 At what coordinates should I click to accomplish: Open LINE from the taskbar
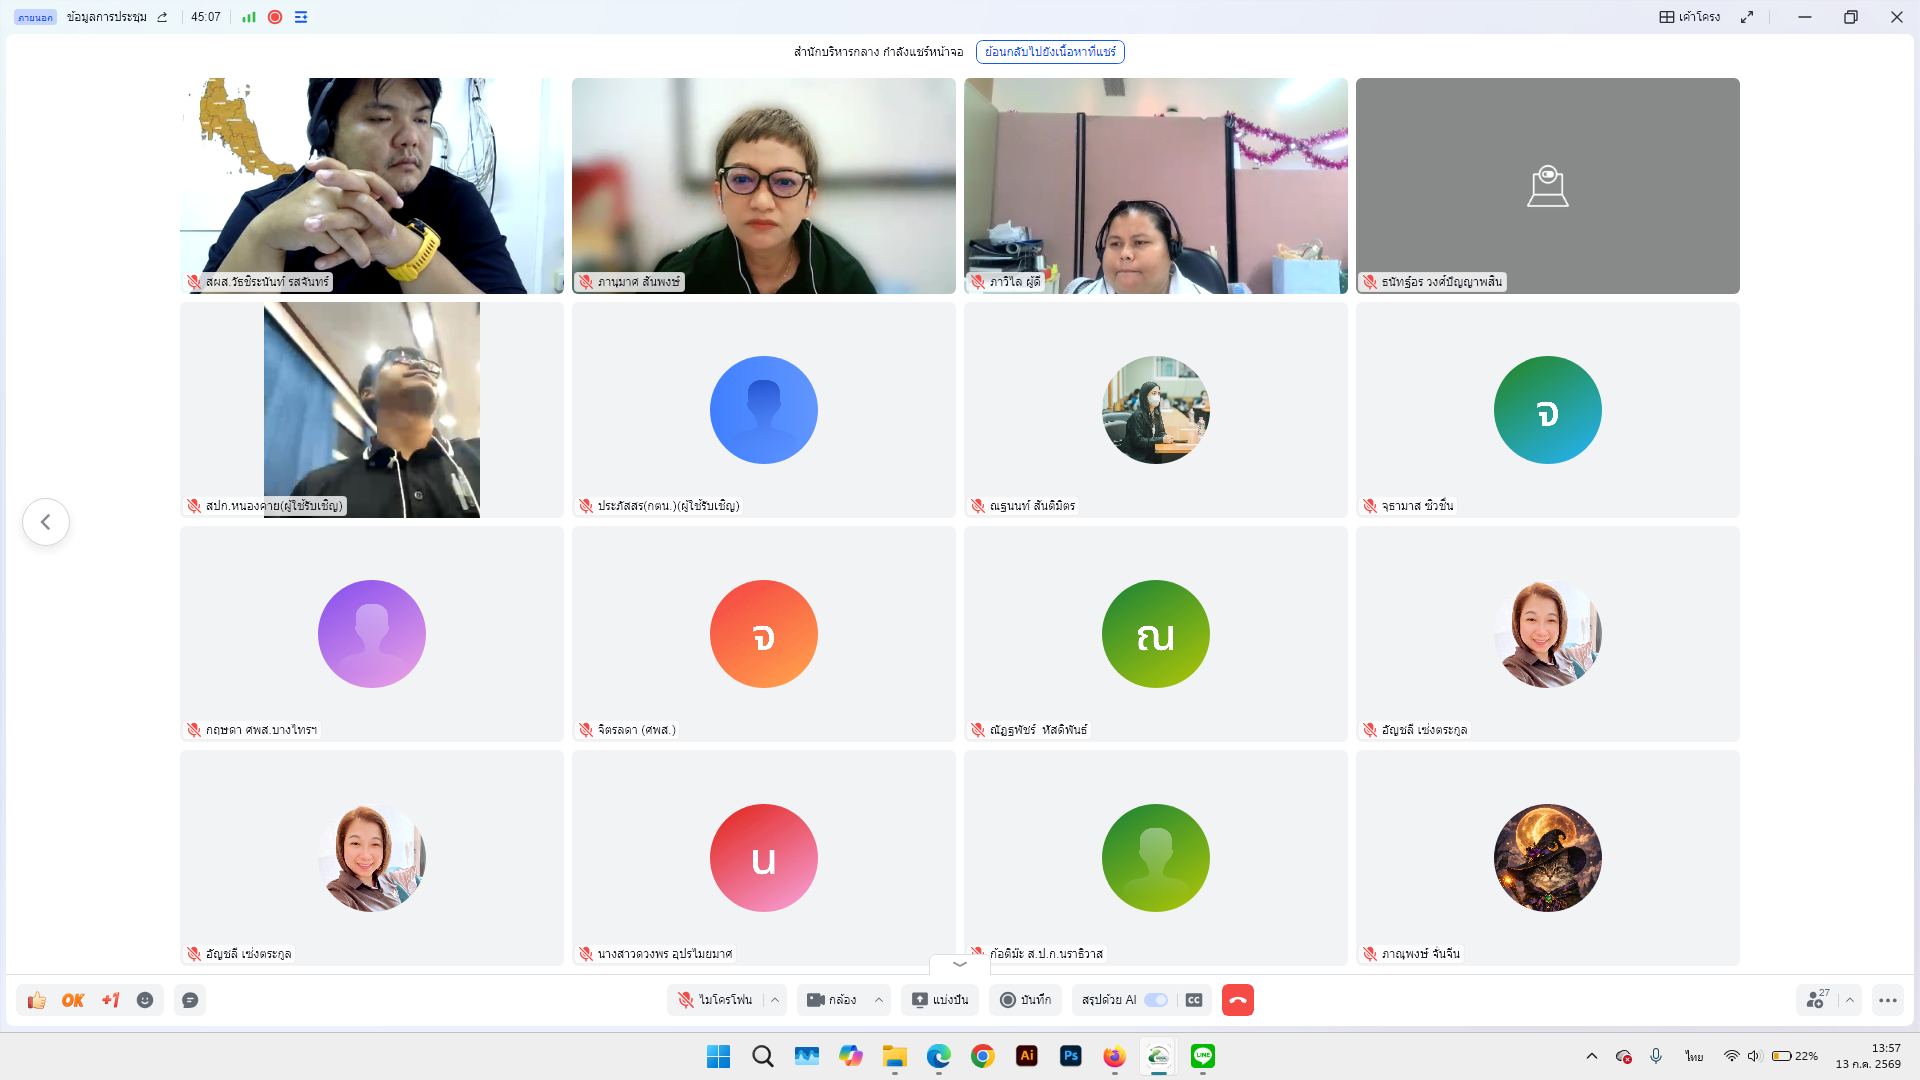(x=1203, y=1056)
